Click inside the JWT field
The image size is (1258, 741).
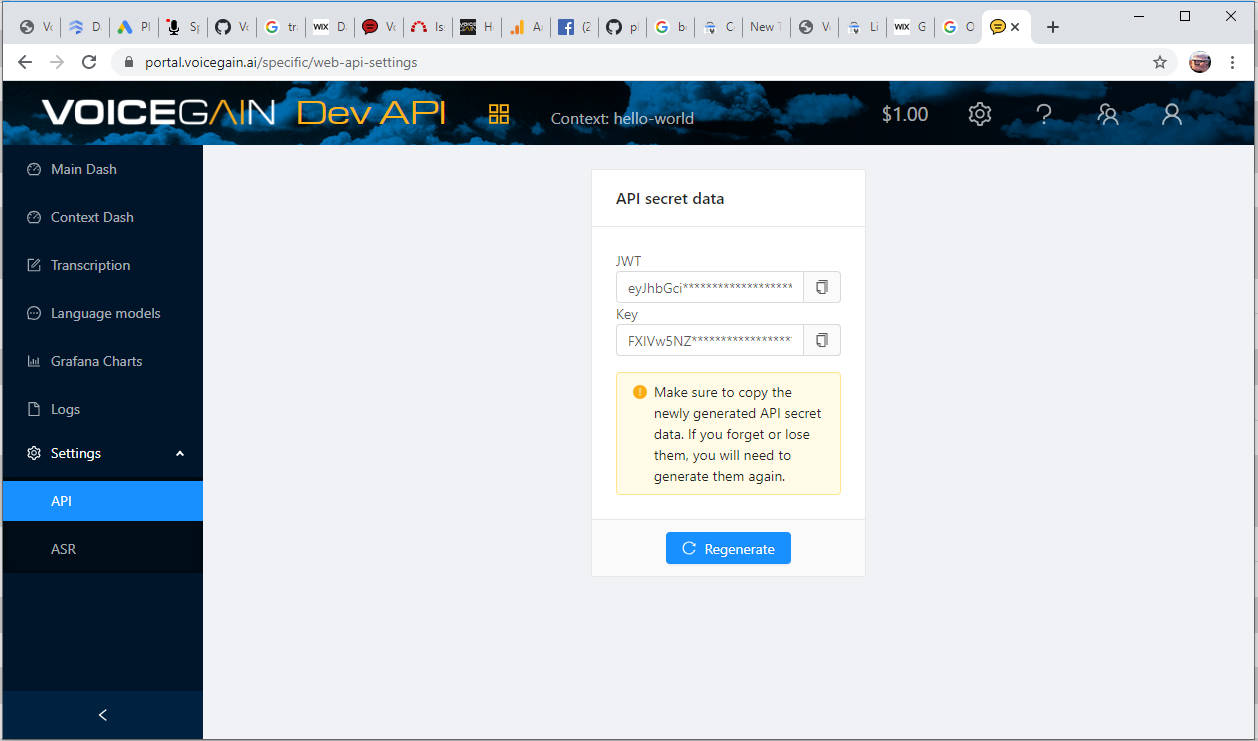pos(710,287)
